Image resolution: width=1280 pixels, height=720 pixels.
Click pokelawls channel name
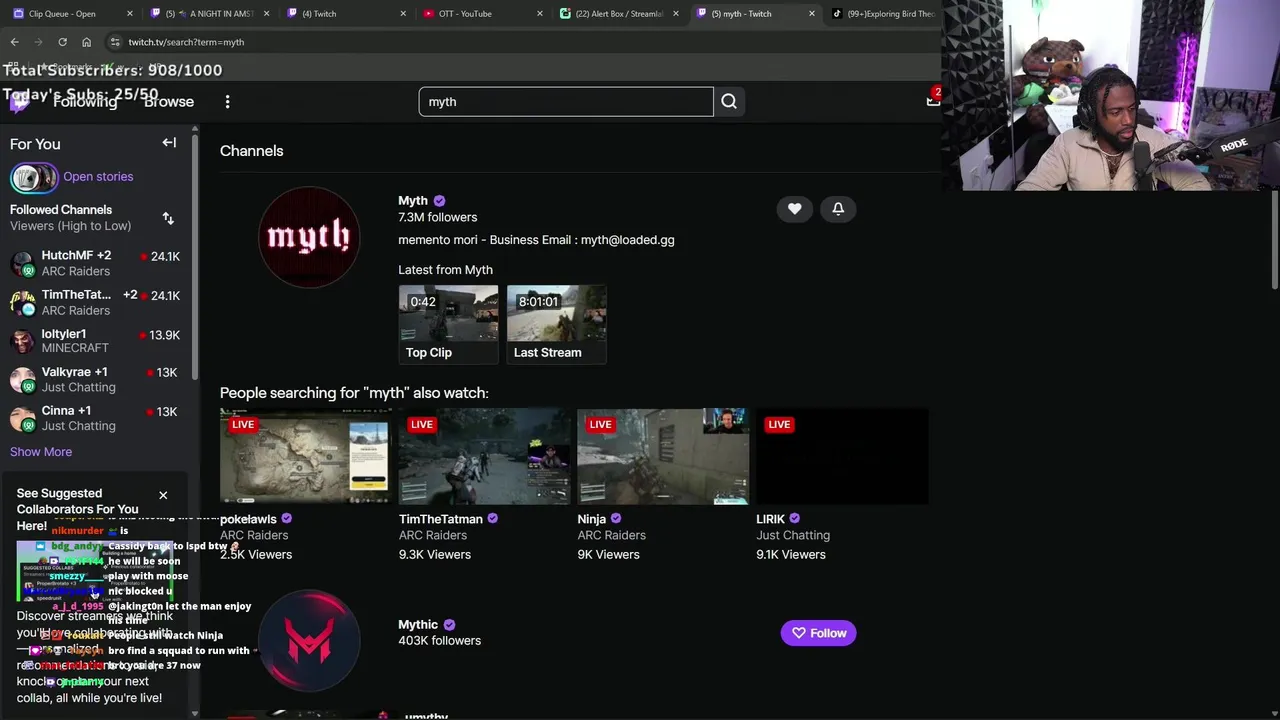click(x=248, y=519)
